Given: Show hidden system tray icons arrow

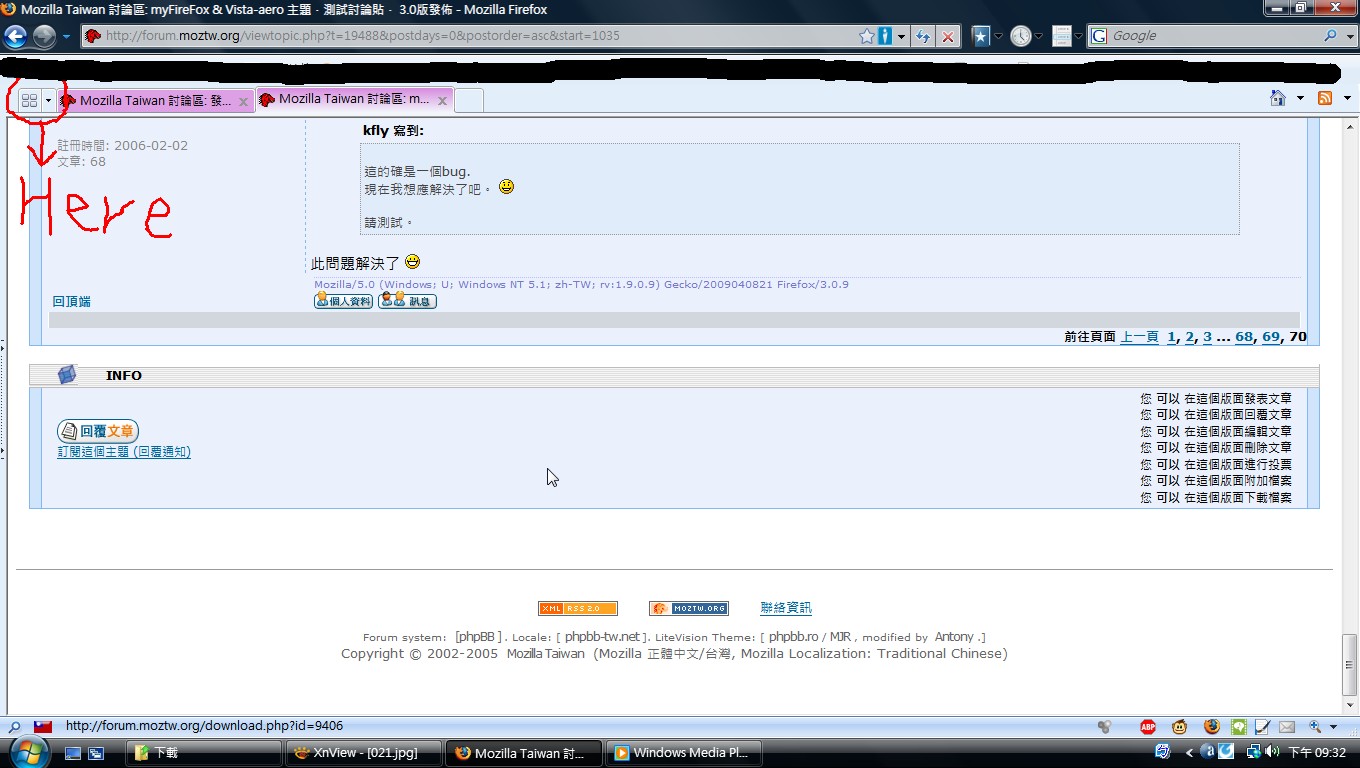Looking at the screenshot, I should (x=1189, y=752).
